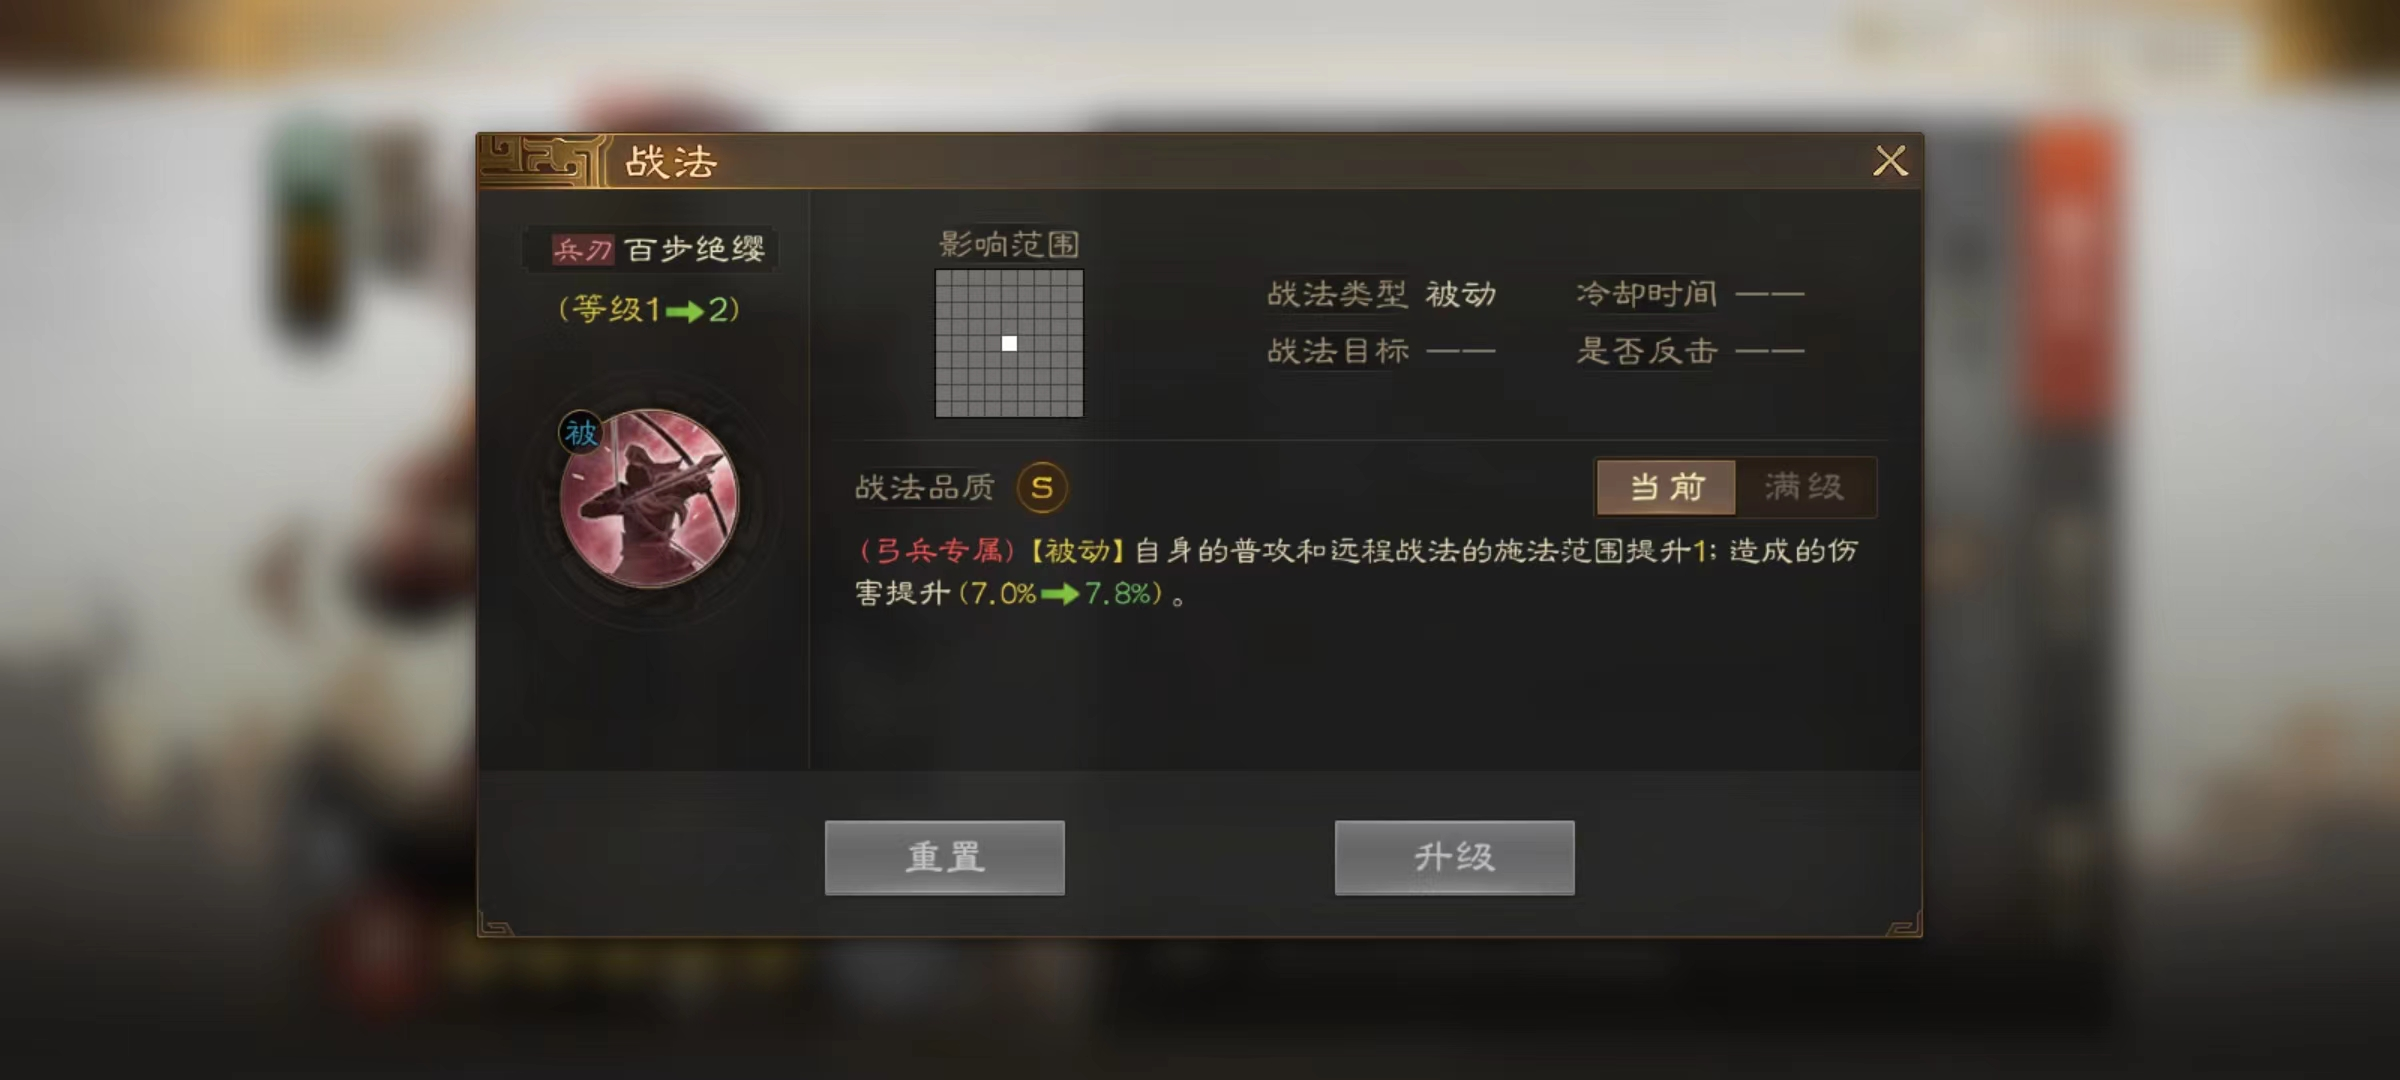Click the archer skill portrait icon
This screenshot has height=1080, width=2400.
(649, 498)
